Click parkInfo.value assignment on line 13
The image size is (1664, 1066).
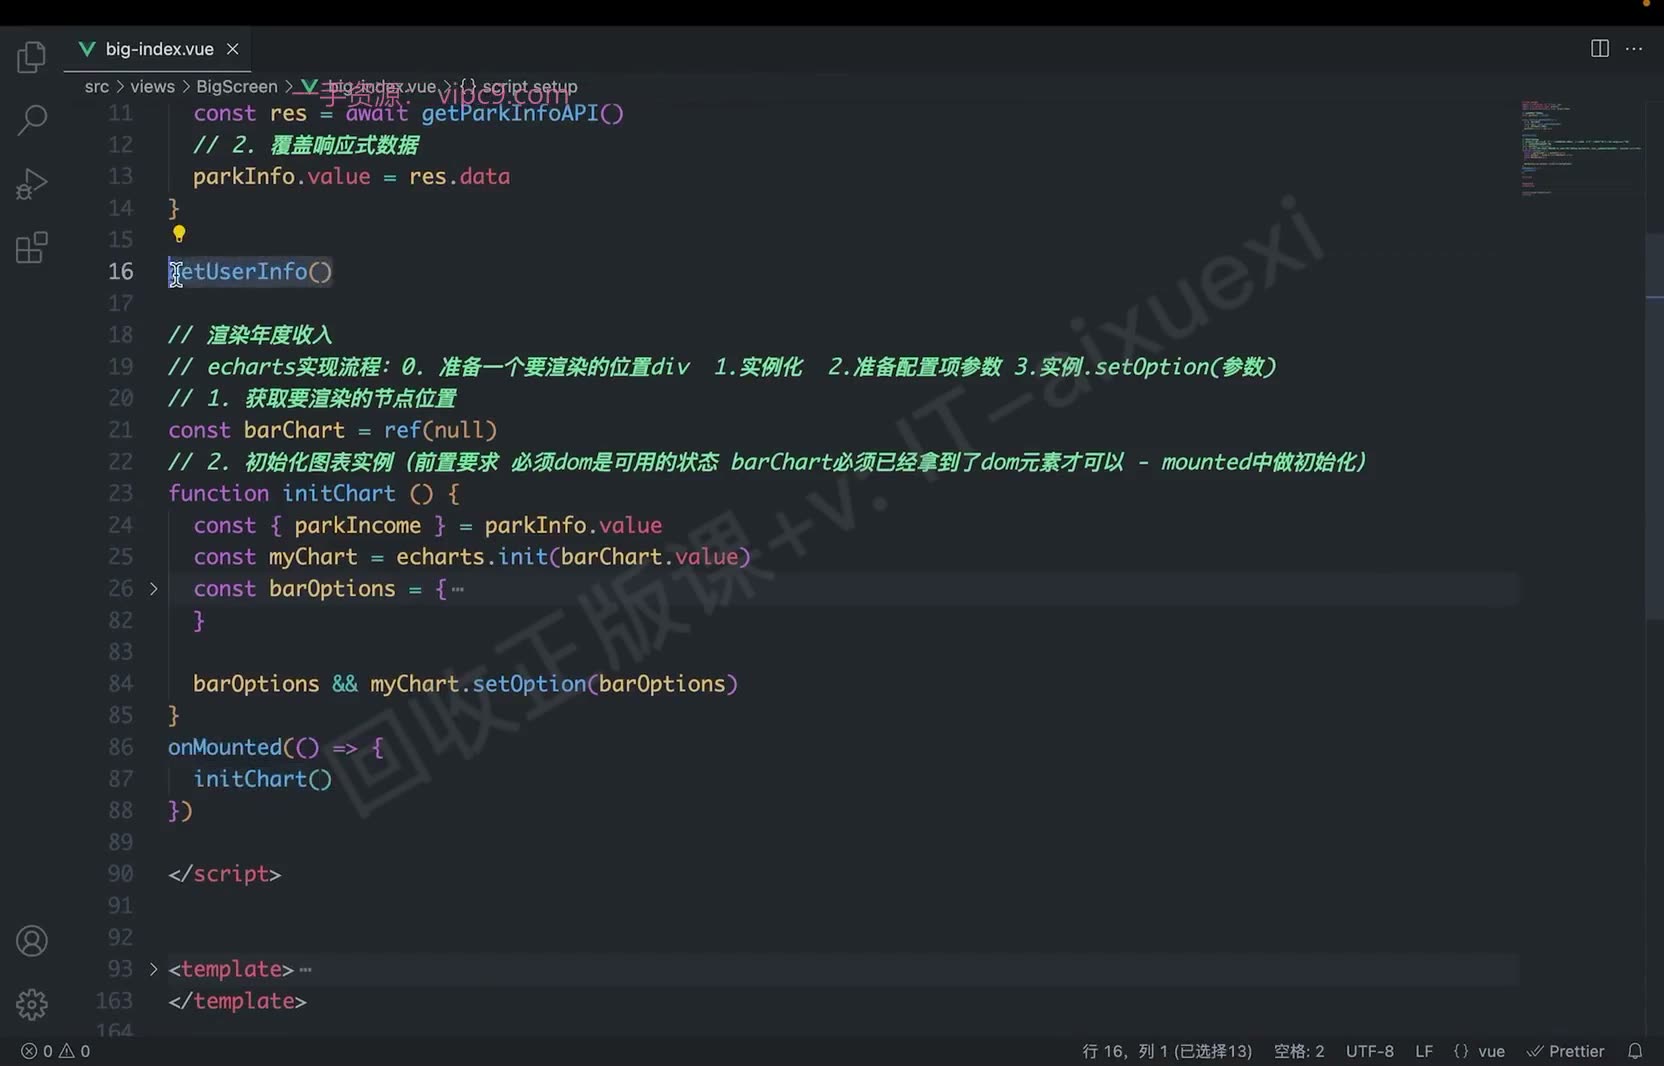coord(282,177)
